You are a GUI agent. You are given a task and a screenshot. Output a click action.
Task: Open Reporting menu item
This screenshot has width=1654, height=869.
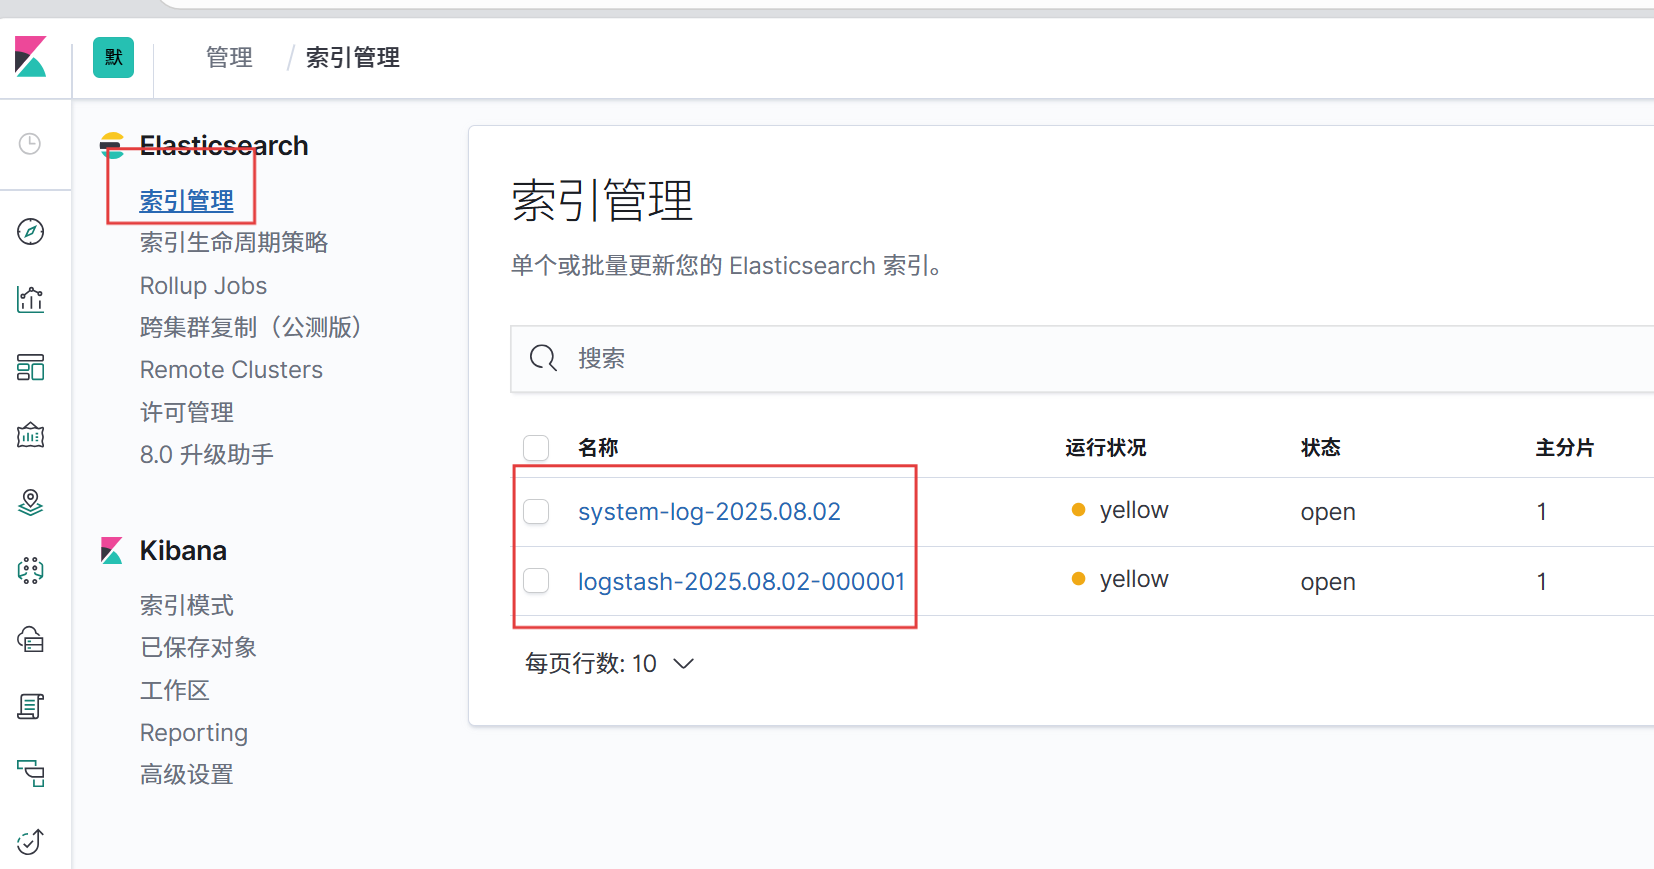[x=194, y=733]
